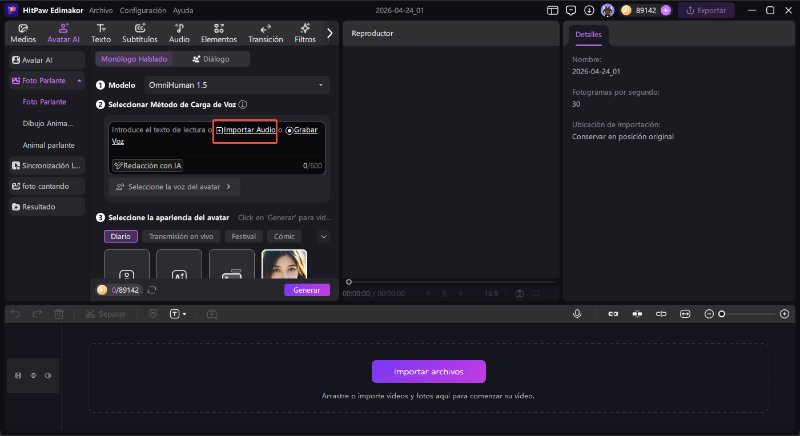
Task: Take a snapshot with the camera icon
Action: click(x=519, y=293)
